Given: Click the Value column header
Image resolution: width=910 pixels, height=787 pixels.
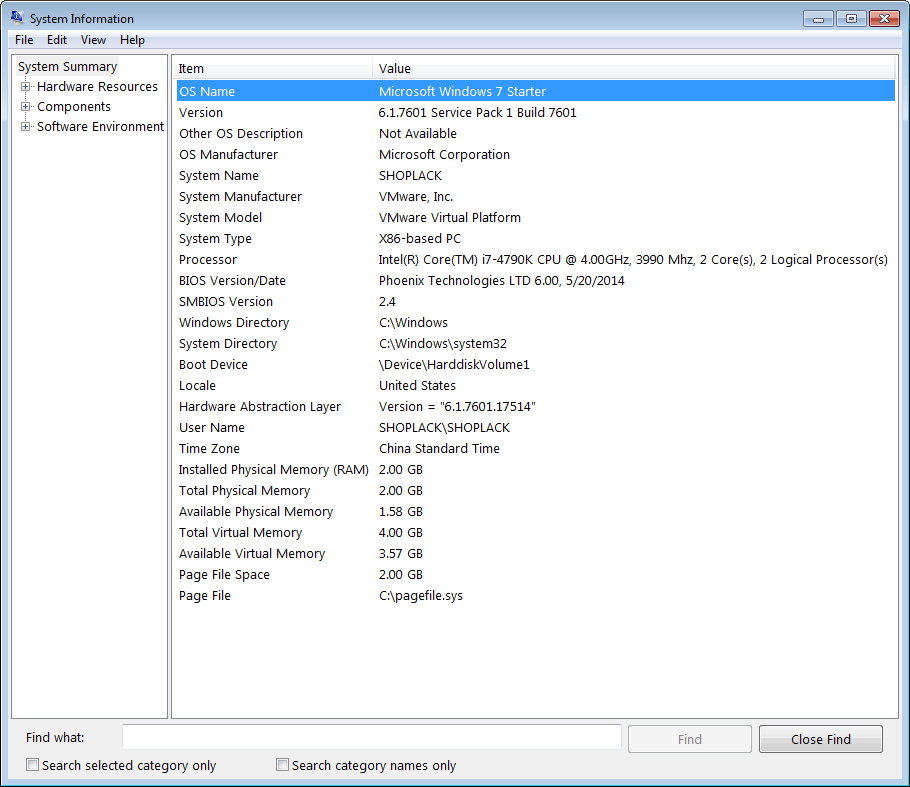Looking at the screenshot, I should 634,68.
